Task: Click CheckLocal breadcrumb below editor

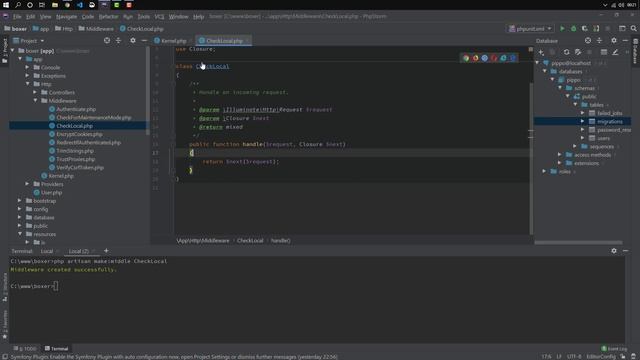Action: tap(250, 240)
